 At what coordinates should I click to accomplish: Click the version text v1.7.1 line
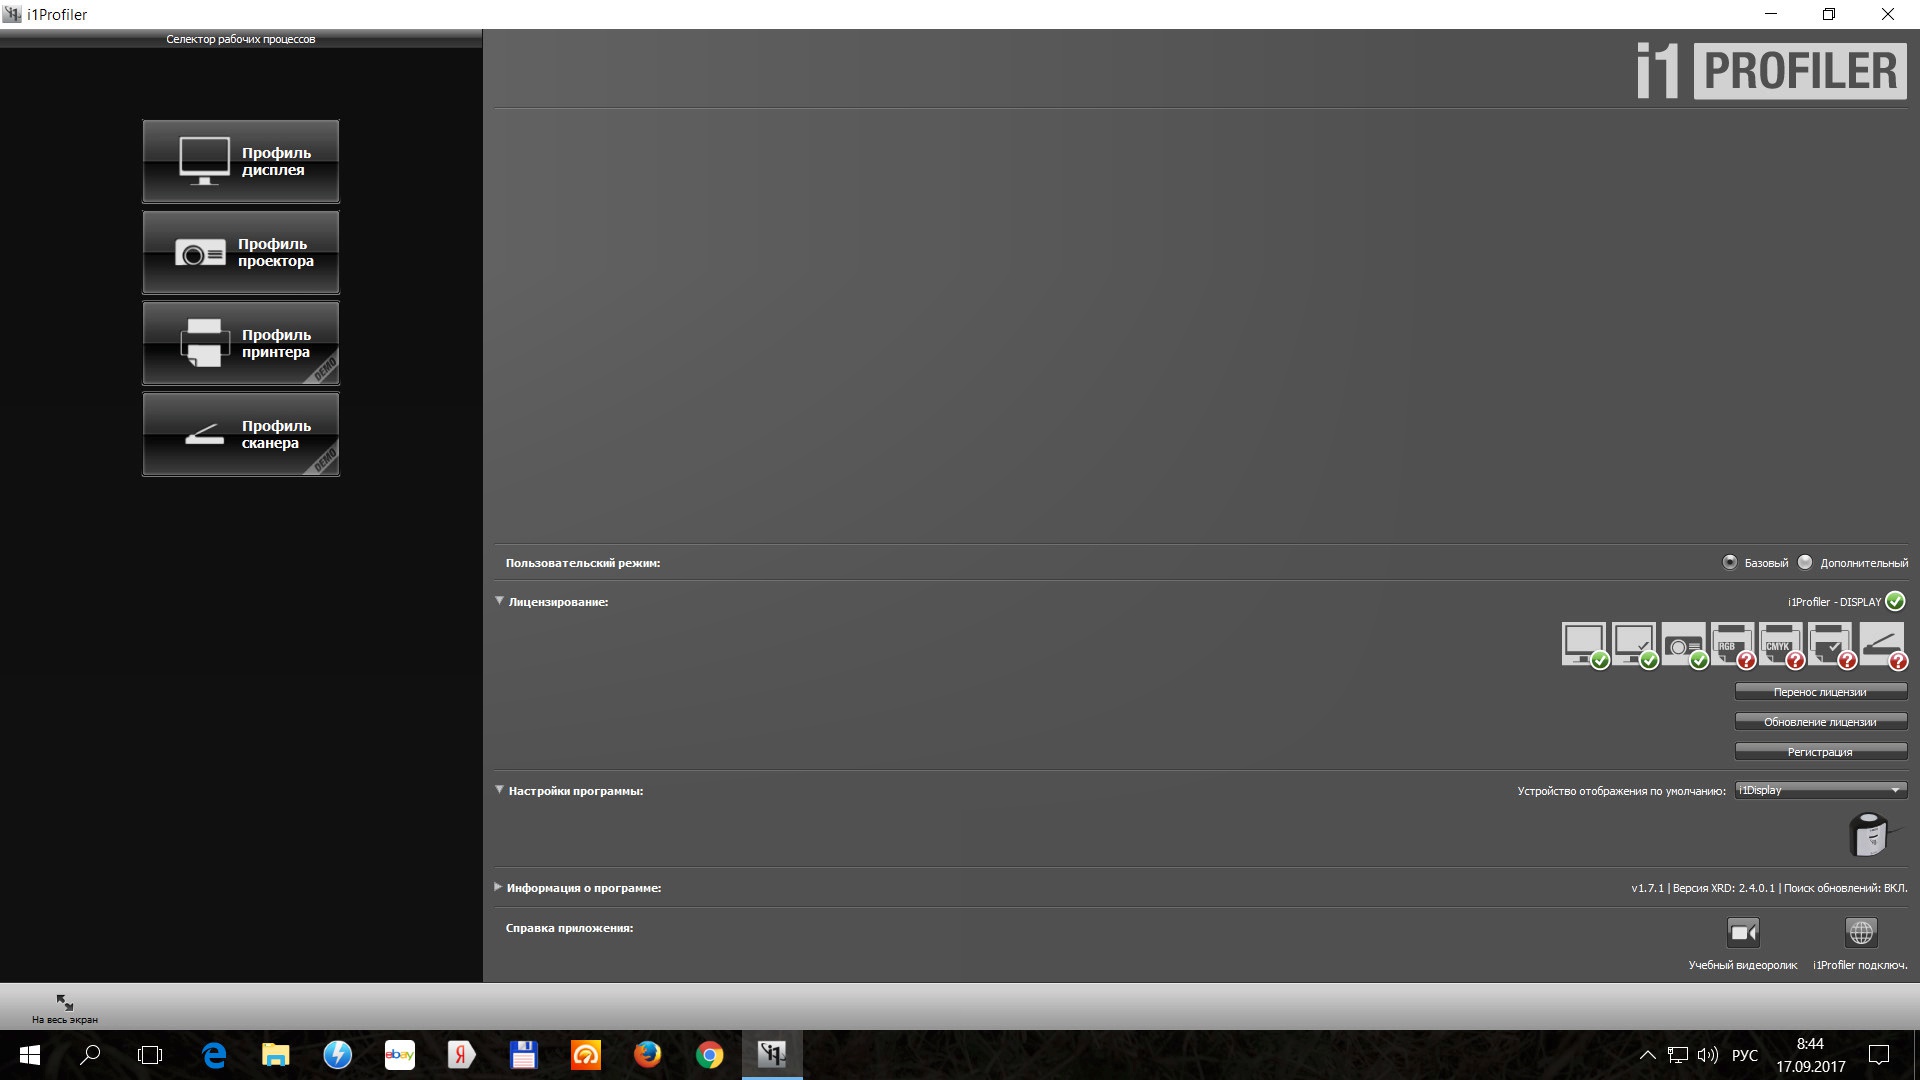tap(1769, 888)
